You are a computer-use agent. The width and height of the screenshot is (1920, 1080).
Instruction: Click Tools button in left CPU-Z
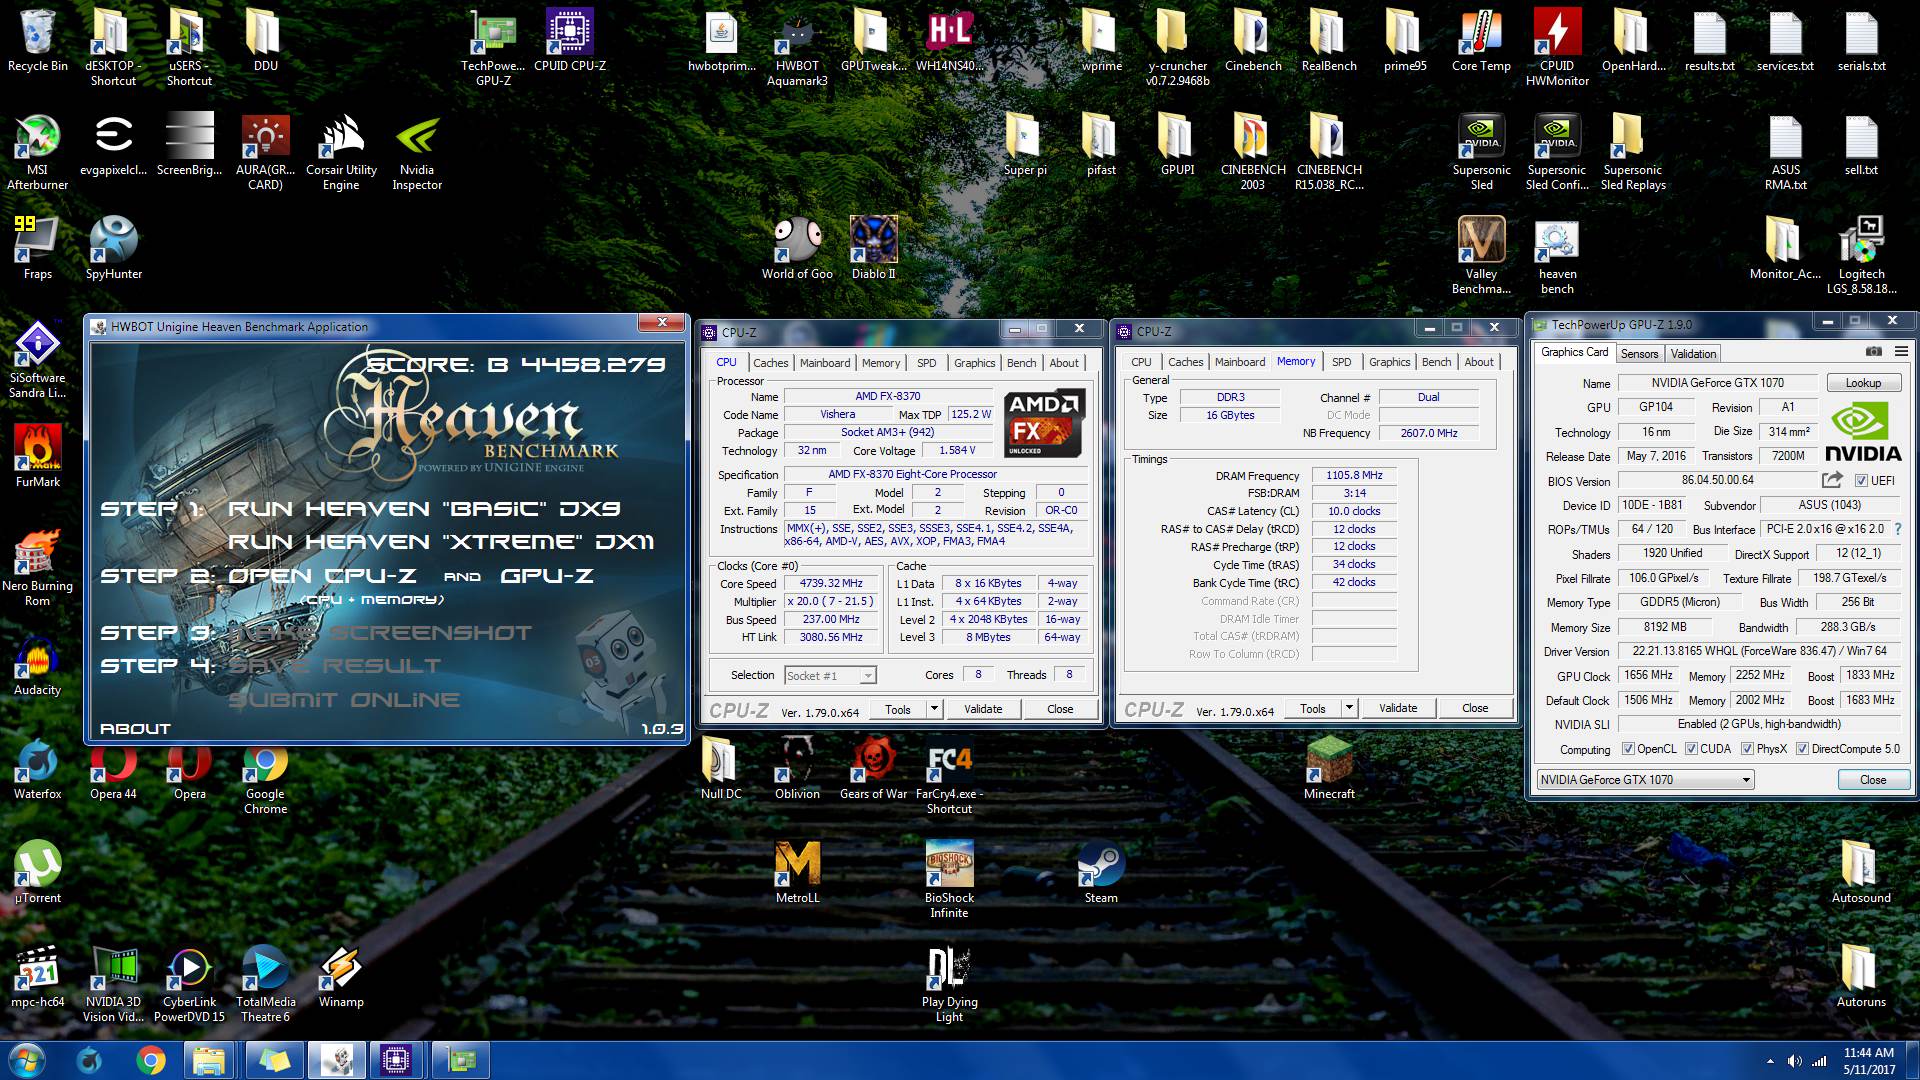(x=898, y=709)
